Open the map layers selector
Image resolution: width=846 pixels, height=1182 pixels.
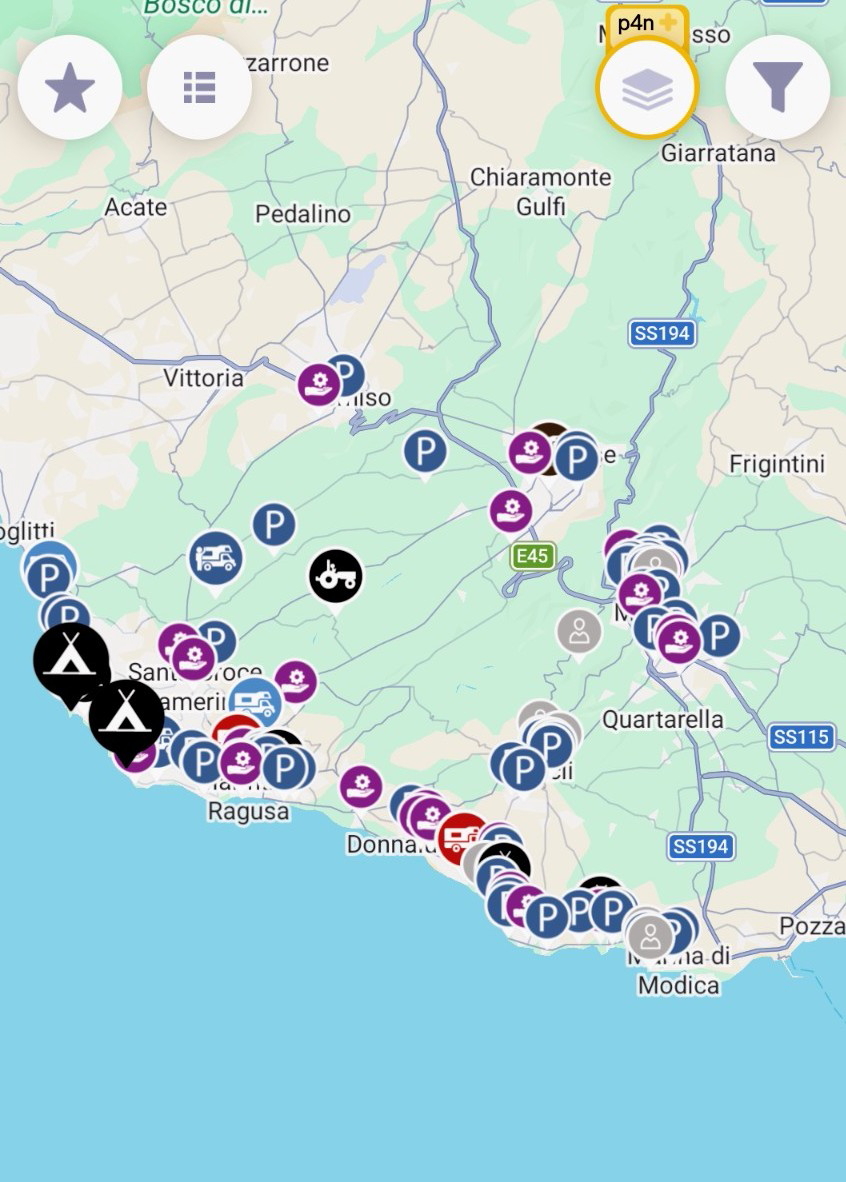pos(647,88)
